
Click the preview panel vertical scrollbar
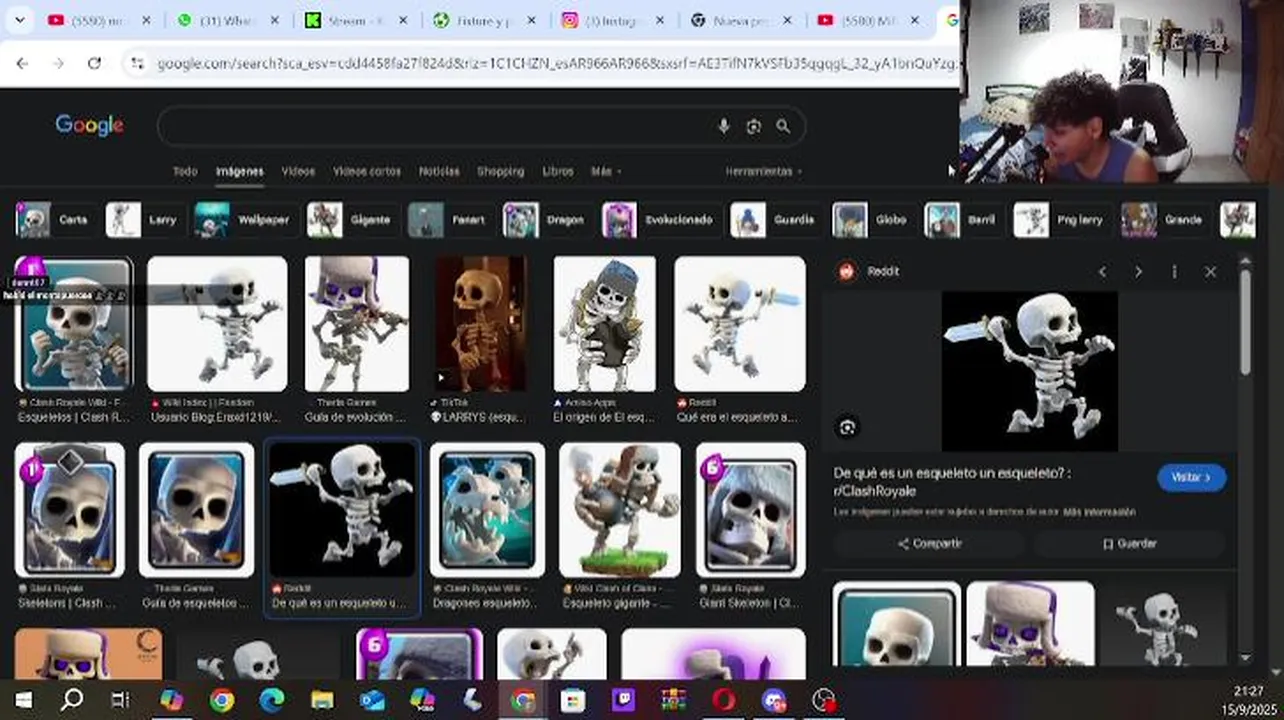click(x=1245, y=322)
